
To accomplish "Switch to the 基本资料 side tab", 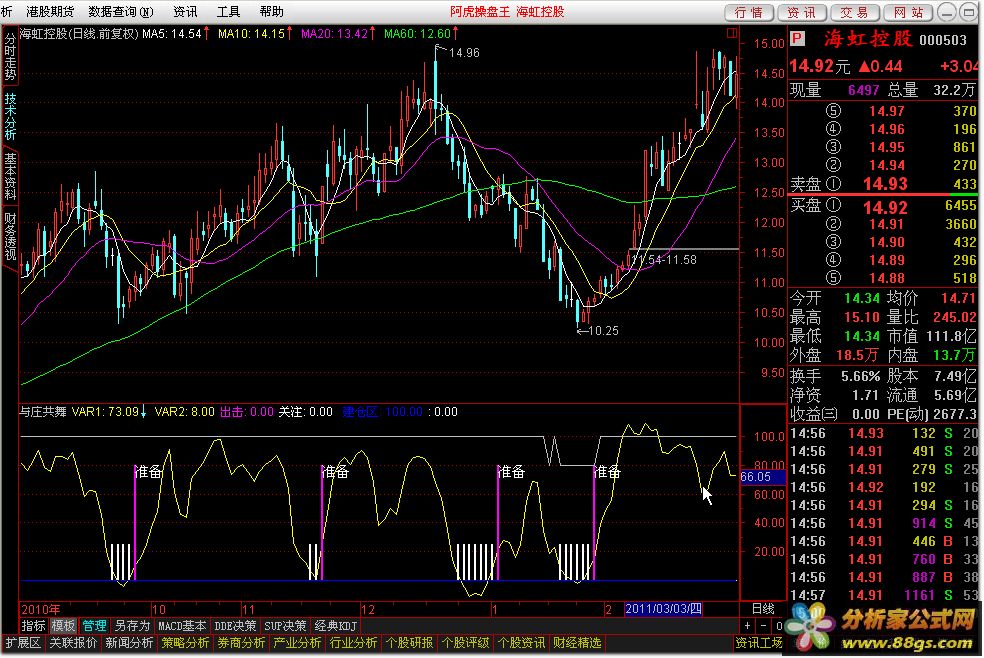I will coord(10,175).
